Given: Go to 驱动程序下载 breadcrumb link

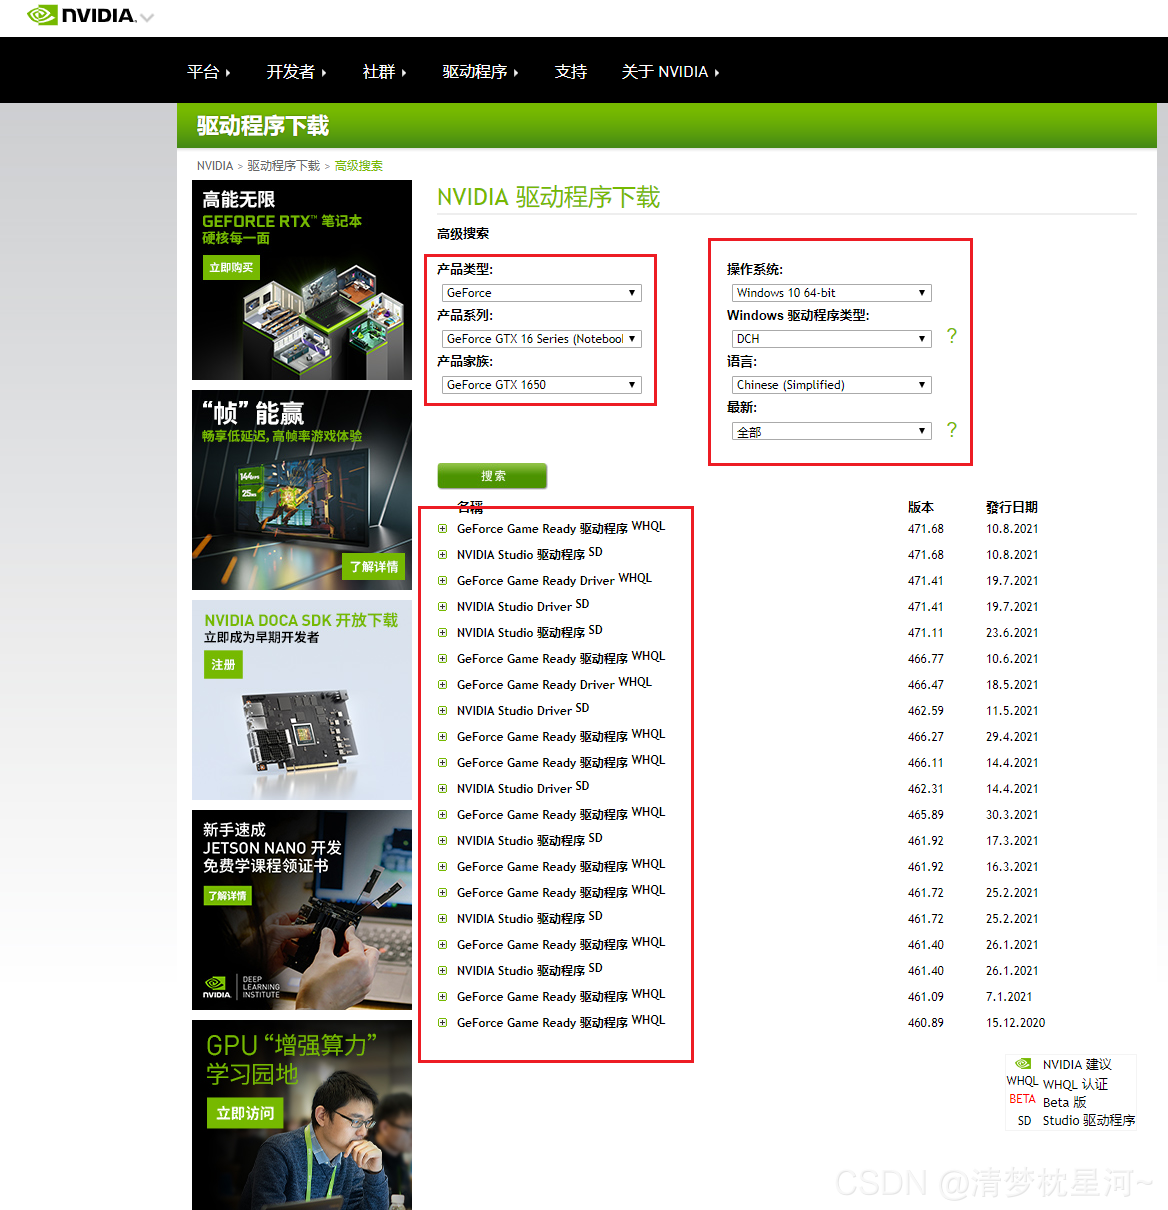Looking at the screenshot, I should [x=284, y=166].
